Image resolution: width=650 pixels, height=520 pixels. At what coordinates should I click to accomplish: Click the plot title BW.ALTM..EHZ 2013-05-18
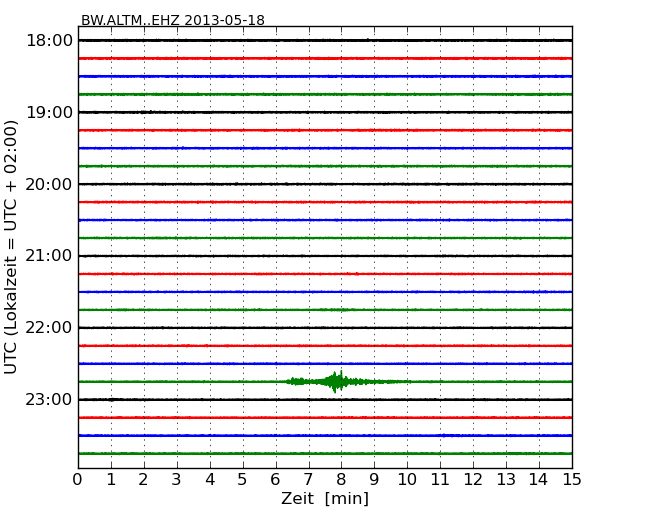[x=172, y=20]
